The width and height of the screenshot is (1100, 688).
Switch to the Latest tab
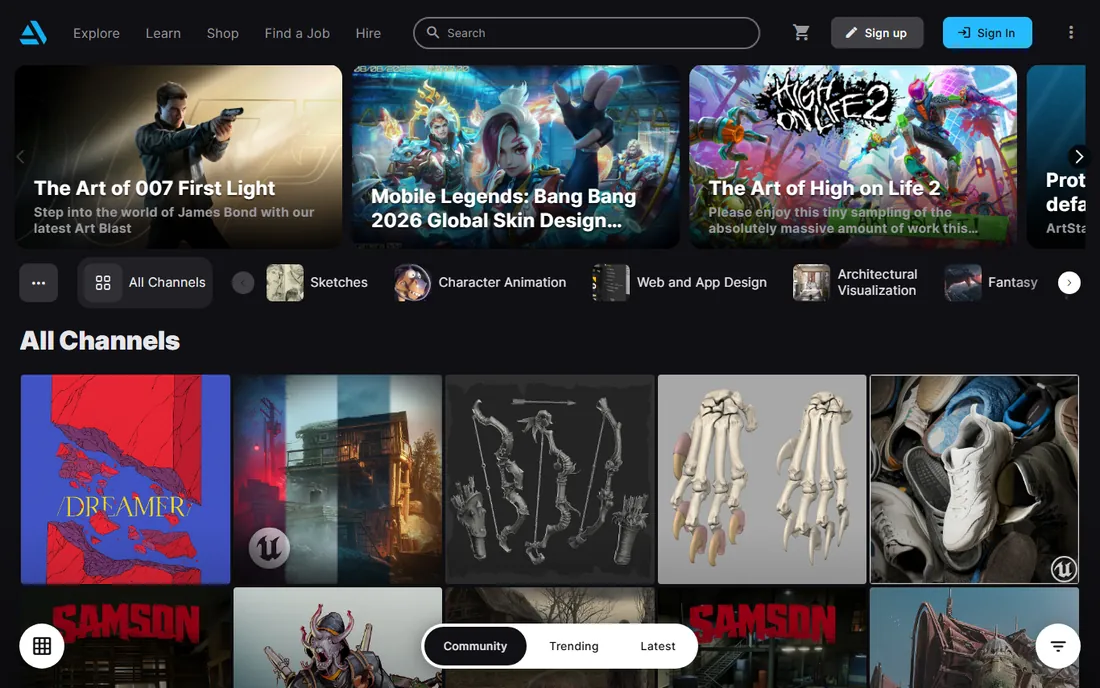(657, 646)
